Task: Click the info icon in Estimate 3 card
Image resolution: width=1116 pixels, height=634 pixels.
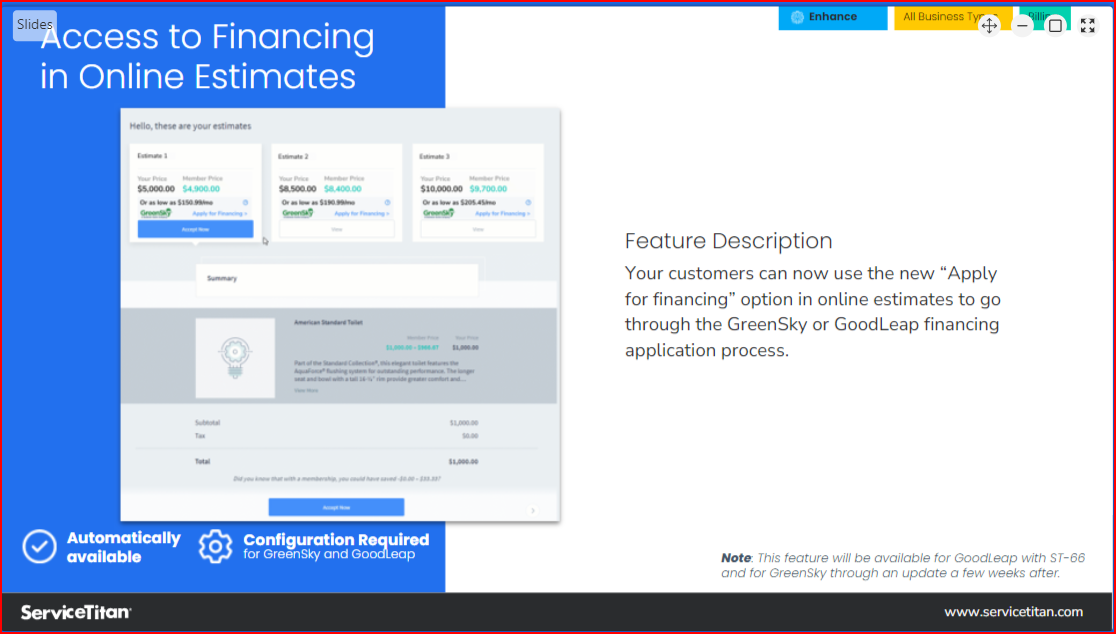Action: pyautogui.click(x=528, y=202)
